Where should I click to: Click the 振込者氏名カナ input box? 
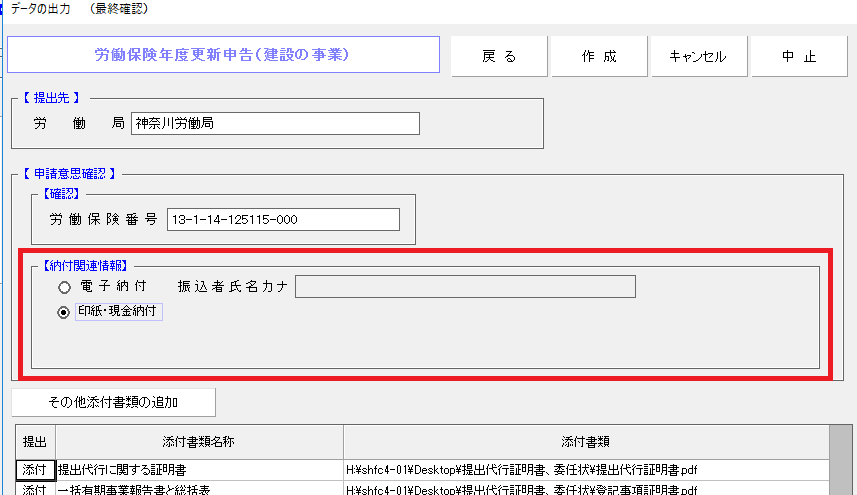coord(465,287)
